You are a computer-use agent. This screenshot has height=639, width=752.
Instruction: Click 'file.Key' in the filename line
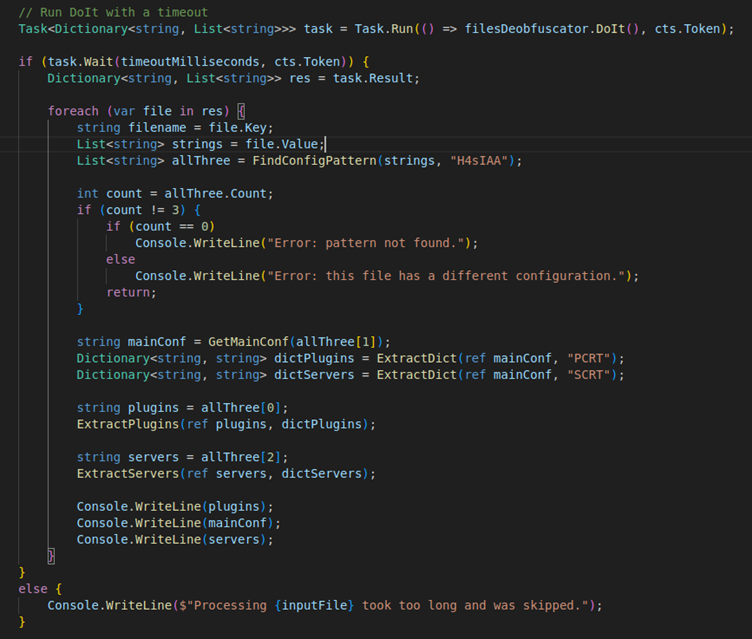(x=237, y=128)
